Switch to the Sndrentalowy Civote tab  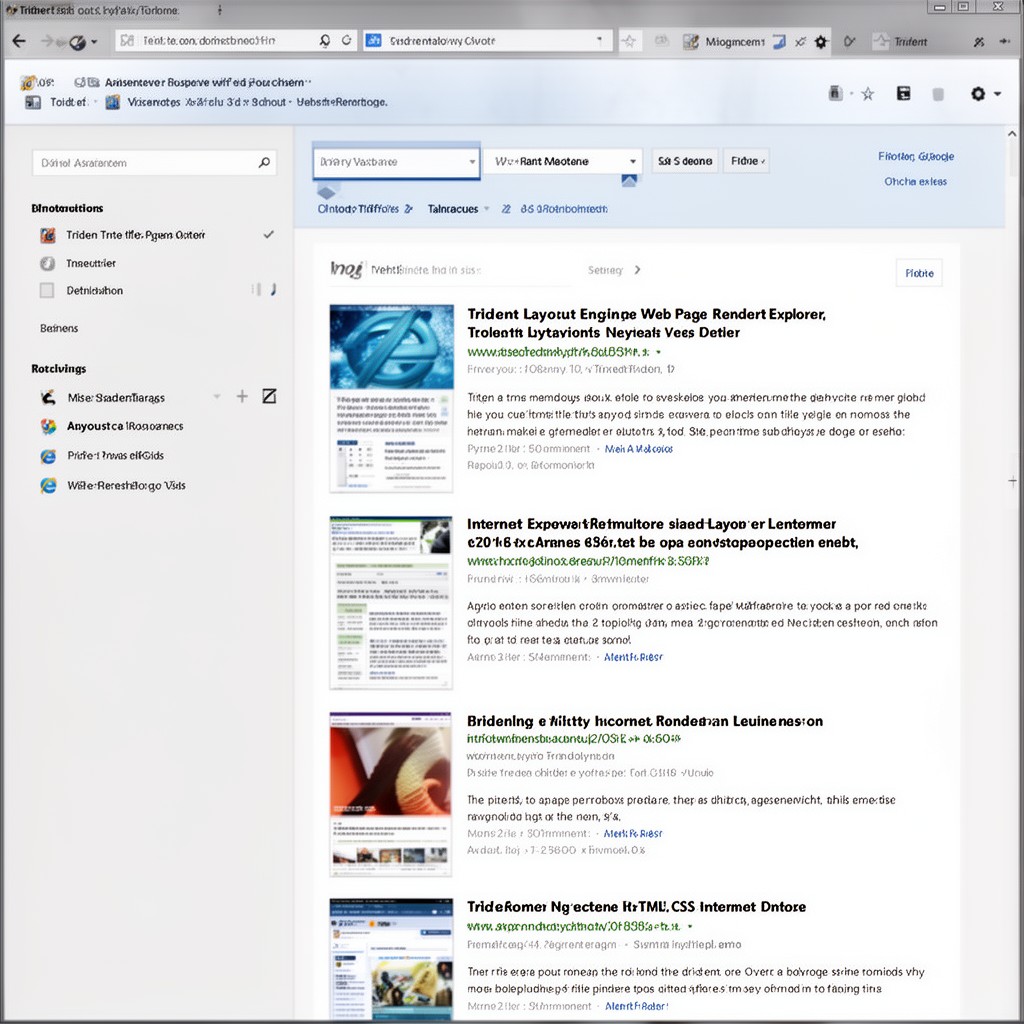[488, 40]
